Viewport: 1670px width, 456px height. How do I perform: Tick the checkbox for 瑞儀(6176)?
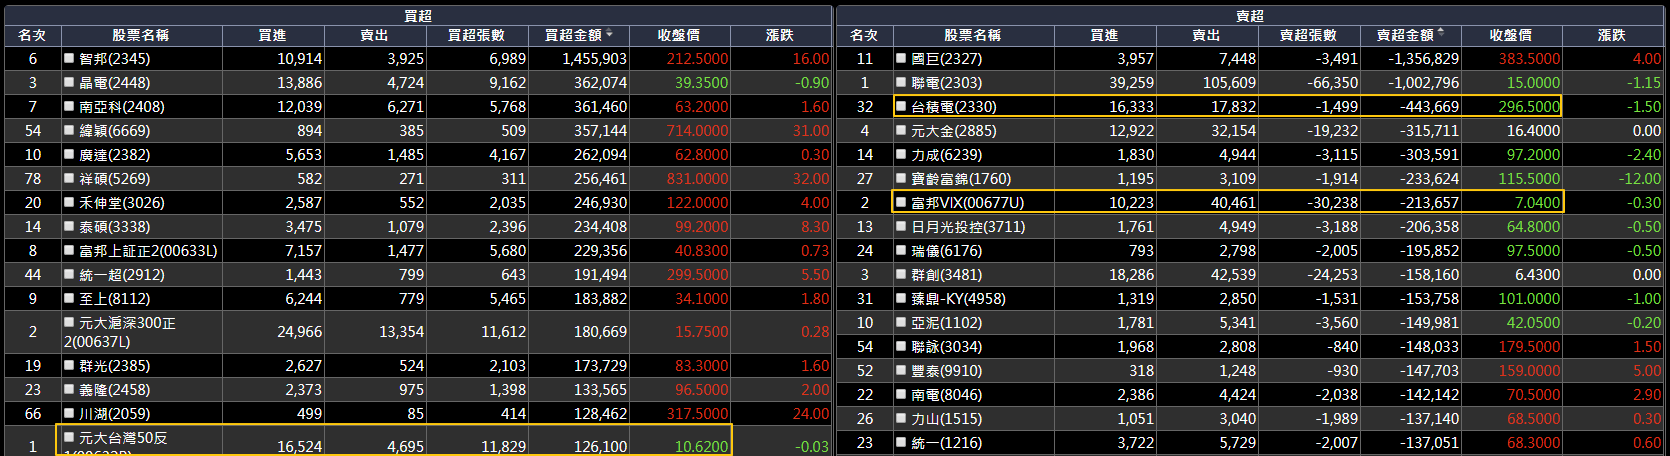(901, 251)
